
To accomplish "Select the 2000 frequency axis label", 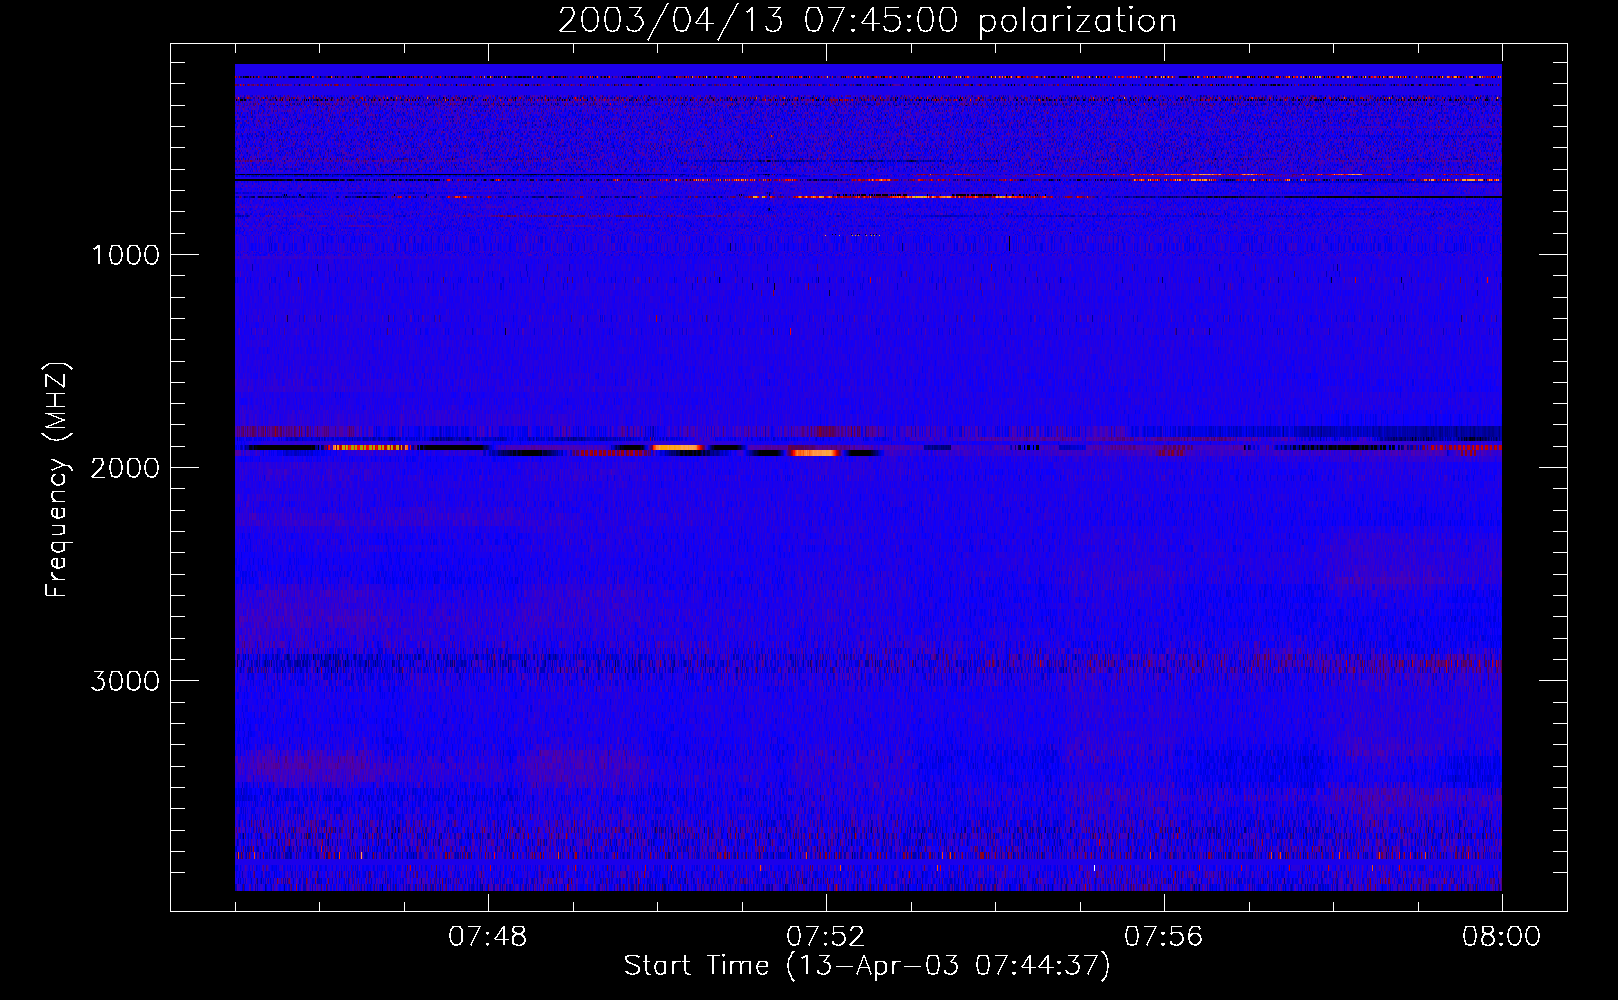I will click(125, 468).
